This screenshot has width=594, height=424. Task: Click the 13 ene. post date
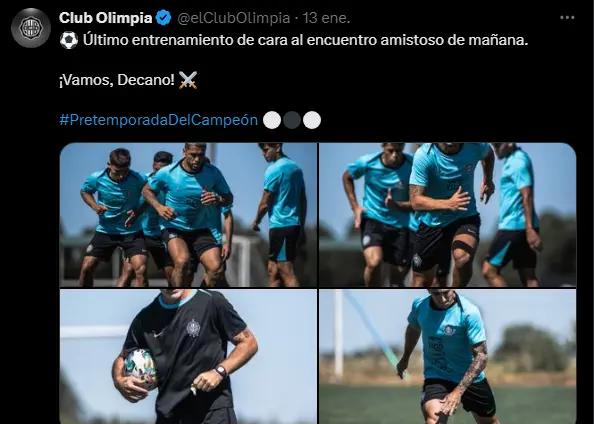tap(326, 18)
